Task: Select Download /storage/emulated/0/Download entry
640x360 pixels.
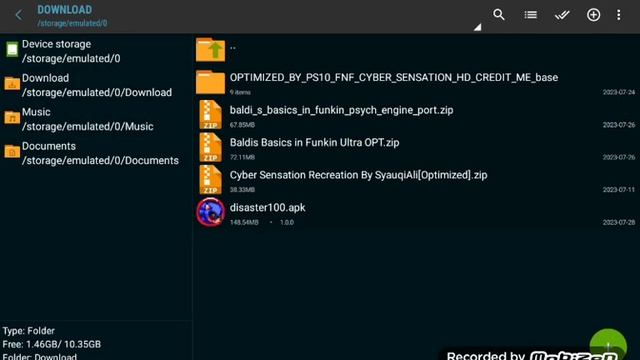Action: click(x=96, y=85)
